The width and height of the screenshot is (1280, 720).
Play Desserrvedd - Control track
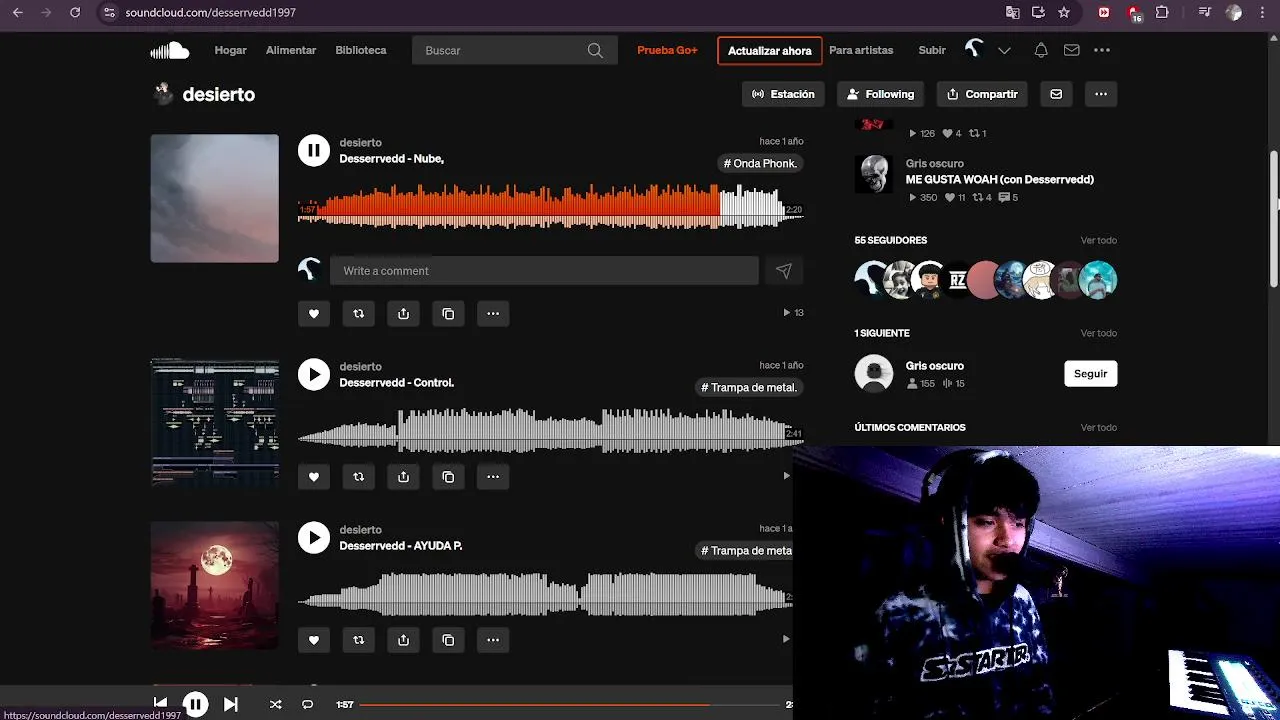pyautogui.click(x=313, y=374)
